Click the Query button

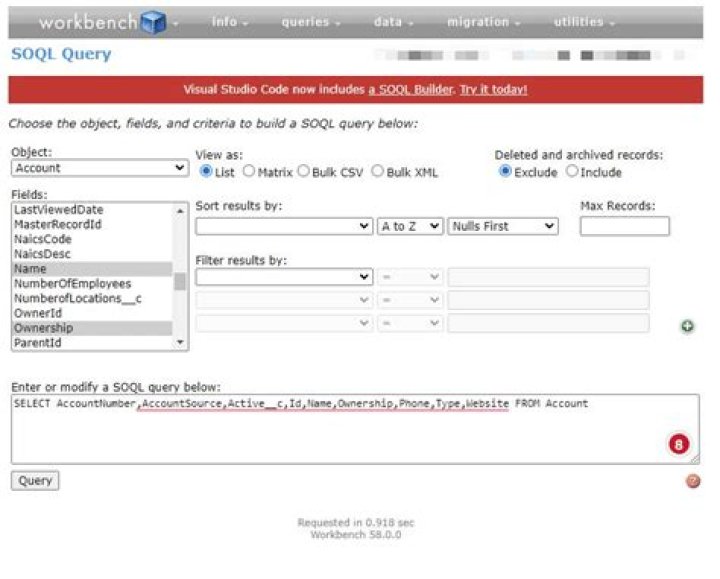pos(35,481)
